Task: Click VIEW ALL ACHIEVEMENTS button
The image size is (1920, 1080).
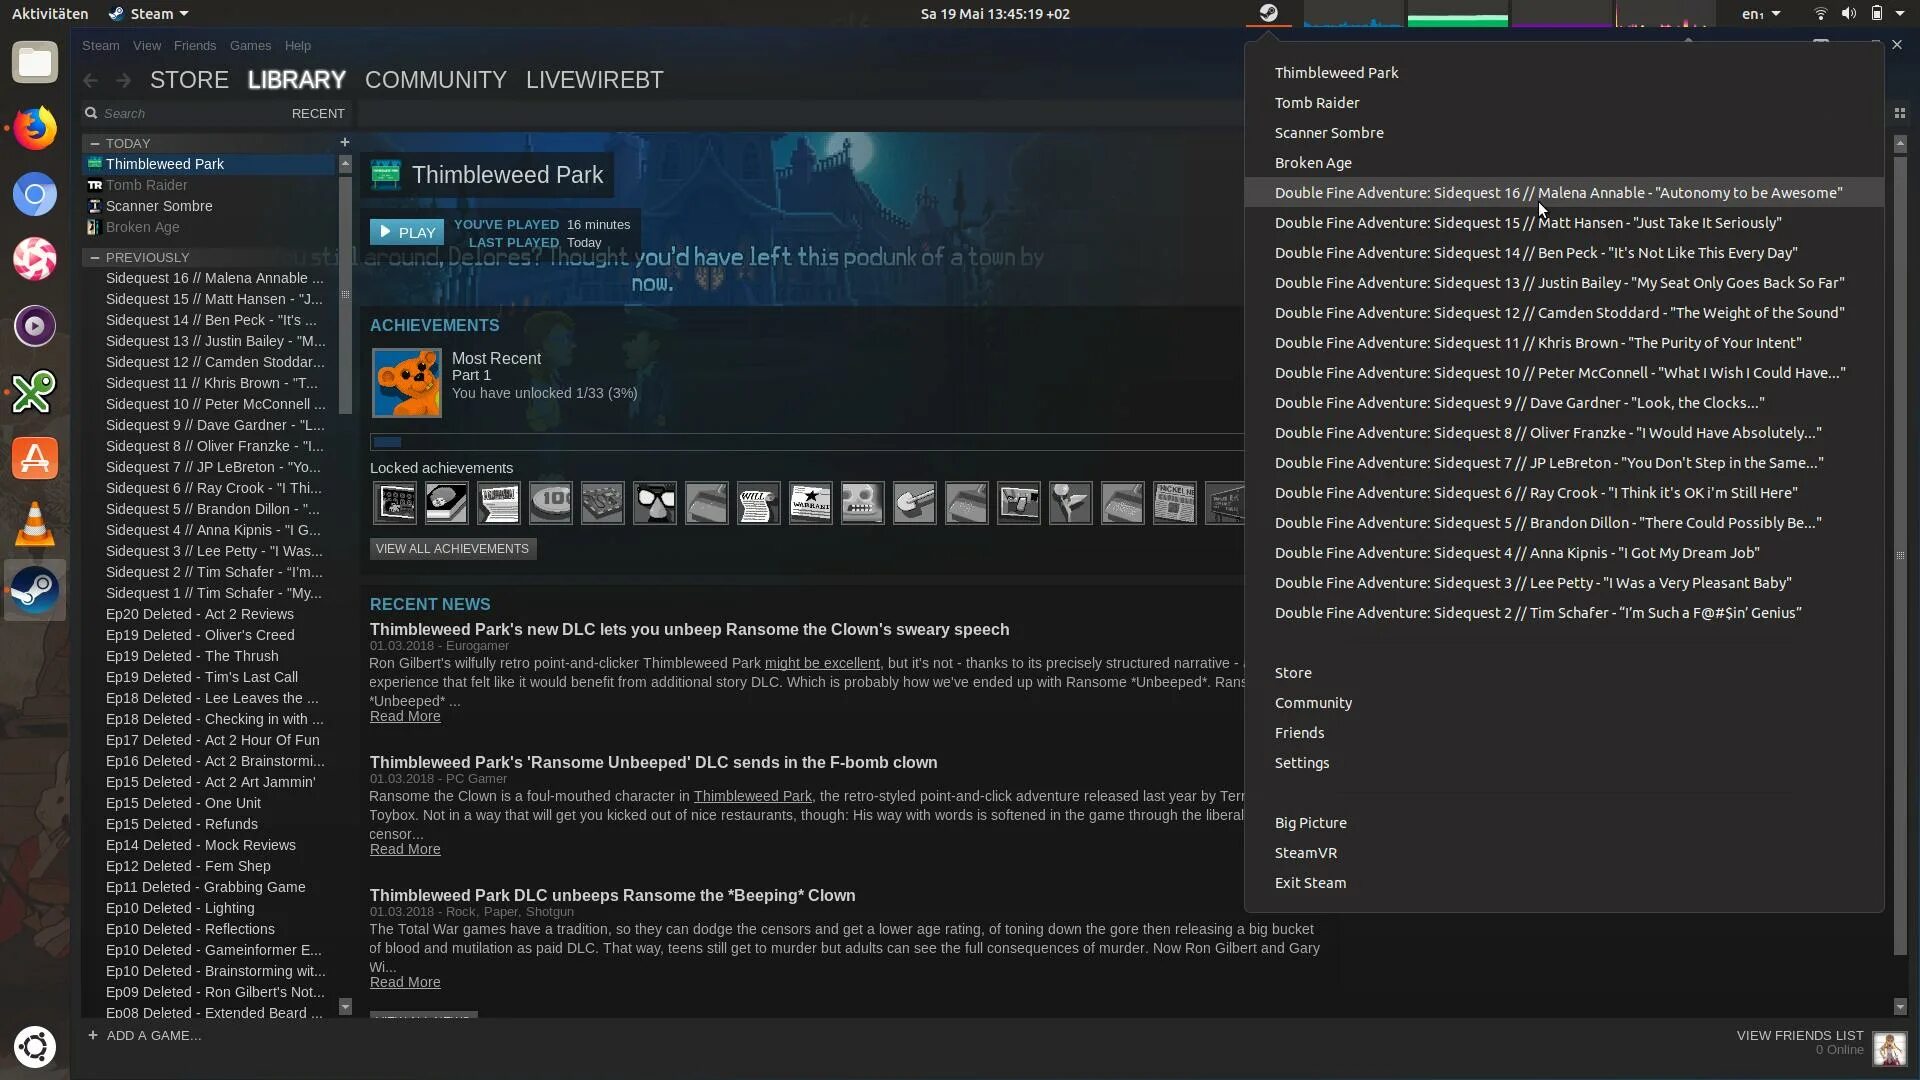Action: click(x=452, y=549)
